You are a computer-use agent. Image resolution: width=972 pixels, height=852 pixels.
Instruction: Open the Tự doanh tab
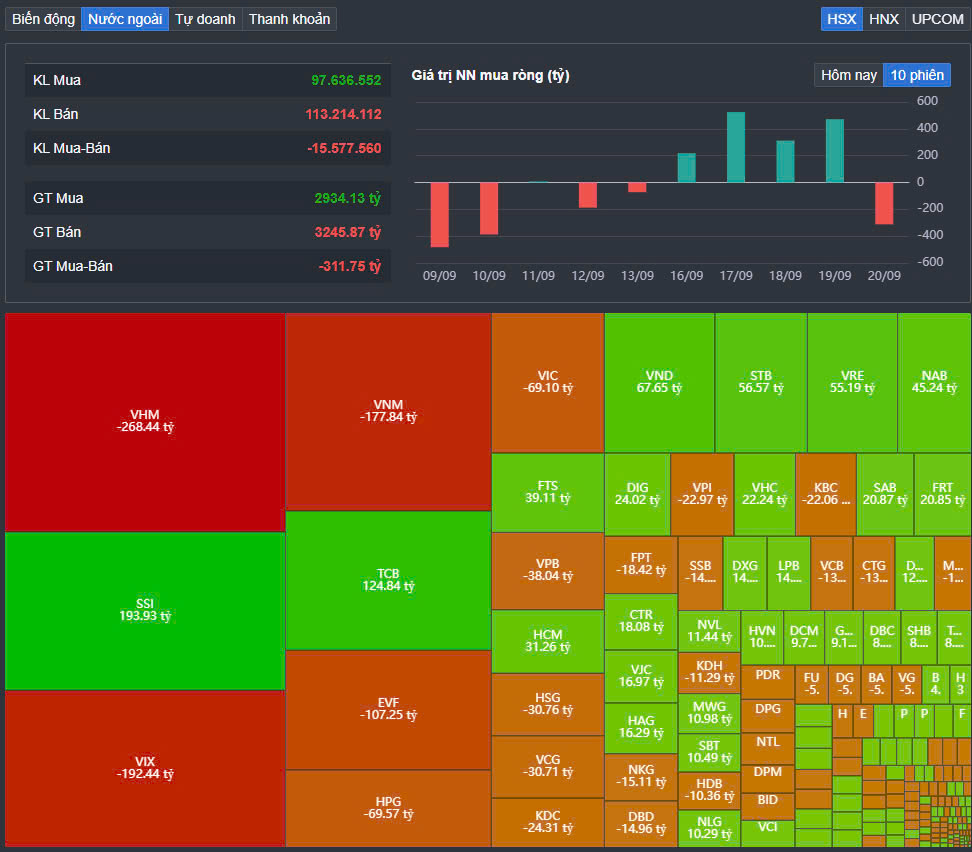point(205,19)
